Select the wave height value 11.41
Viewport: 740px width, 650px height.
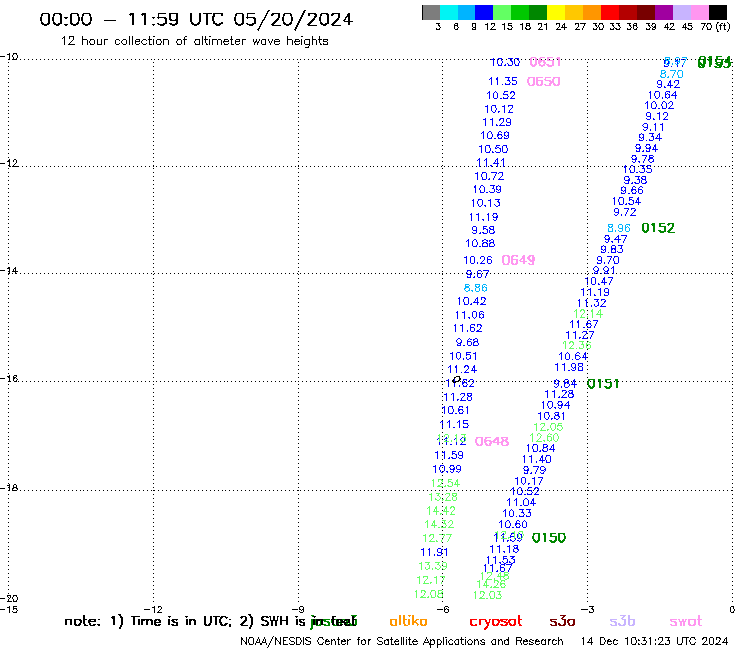tap(491, 163)
